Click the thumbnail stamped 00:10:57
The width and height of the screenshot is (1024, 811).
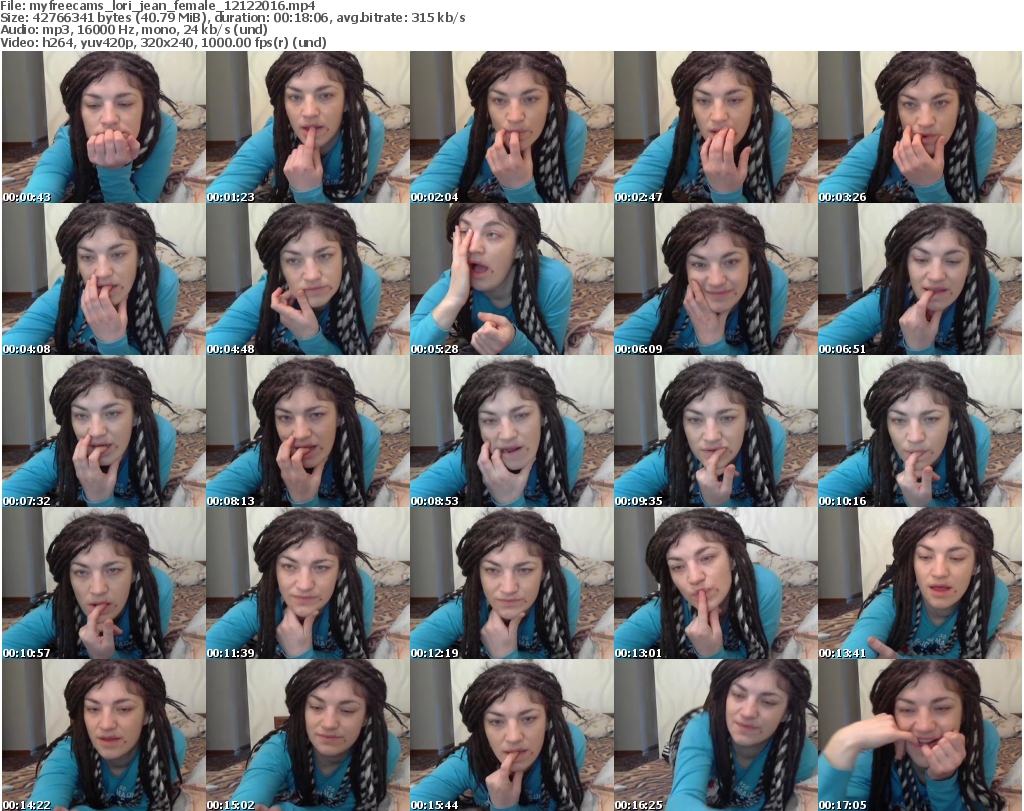(104, 583)
